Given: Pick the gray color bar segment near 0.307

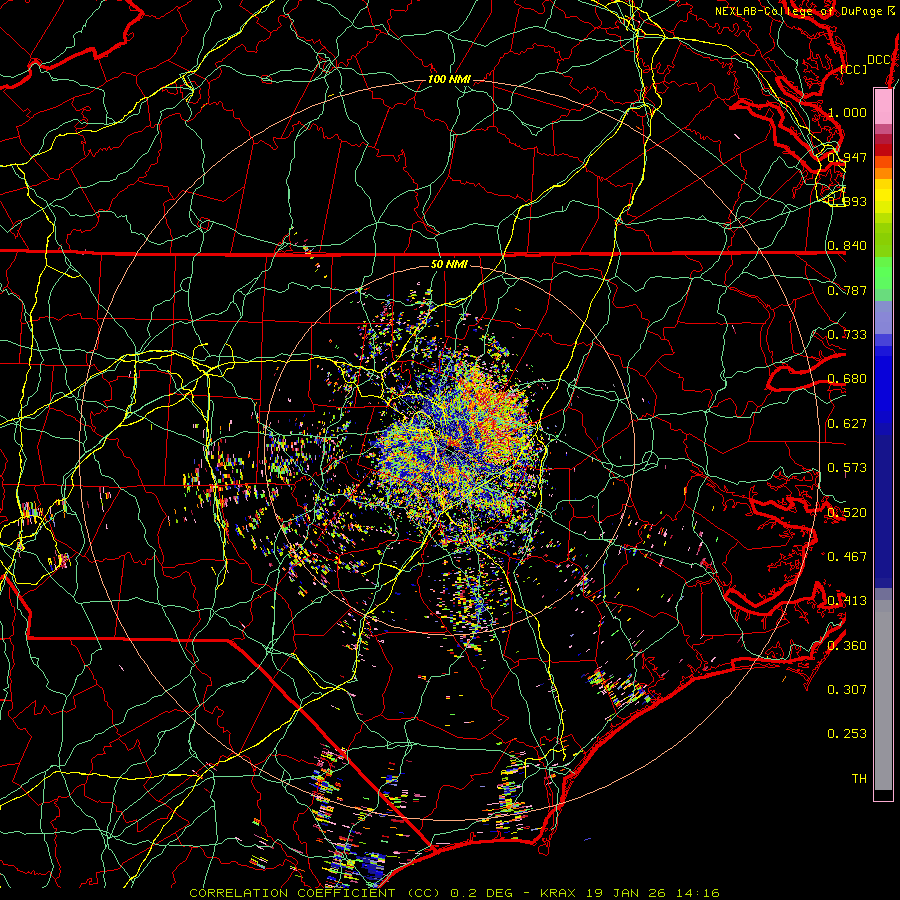Looking at the screenshot, I should 883,695.
